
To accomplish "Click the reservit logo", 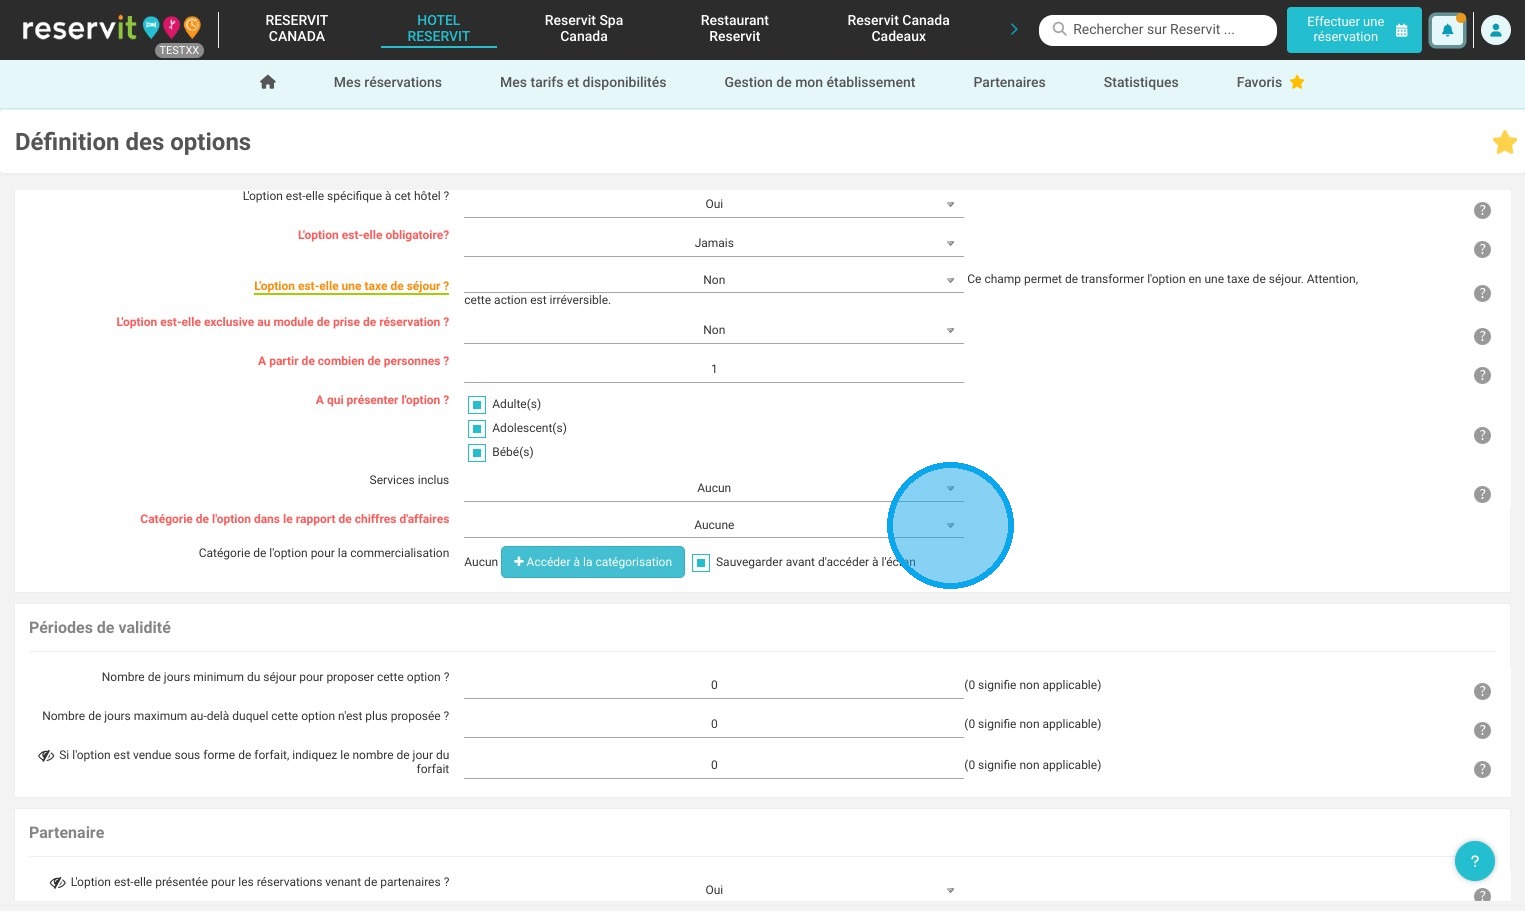I will pos(111,30).
